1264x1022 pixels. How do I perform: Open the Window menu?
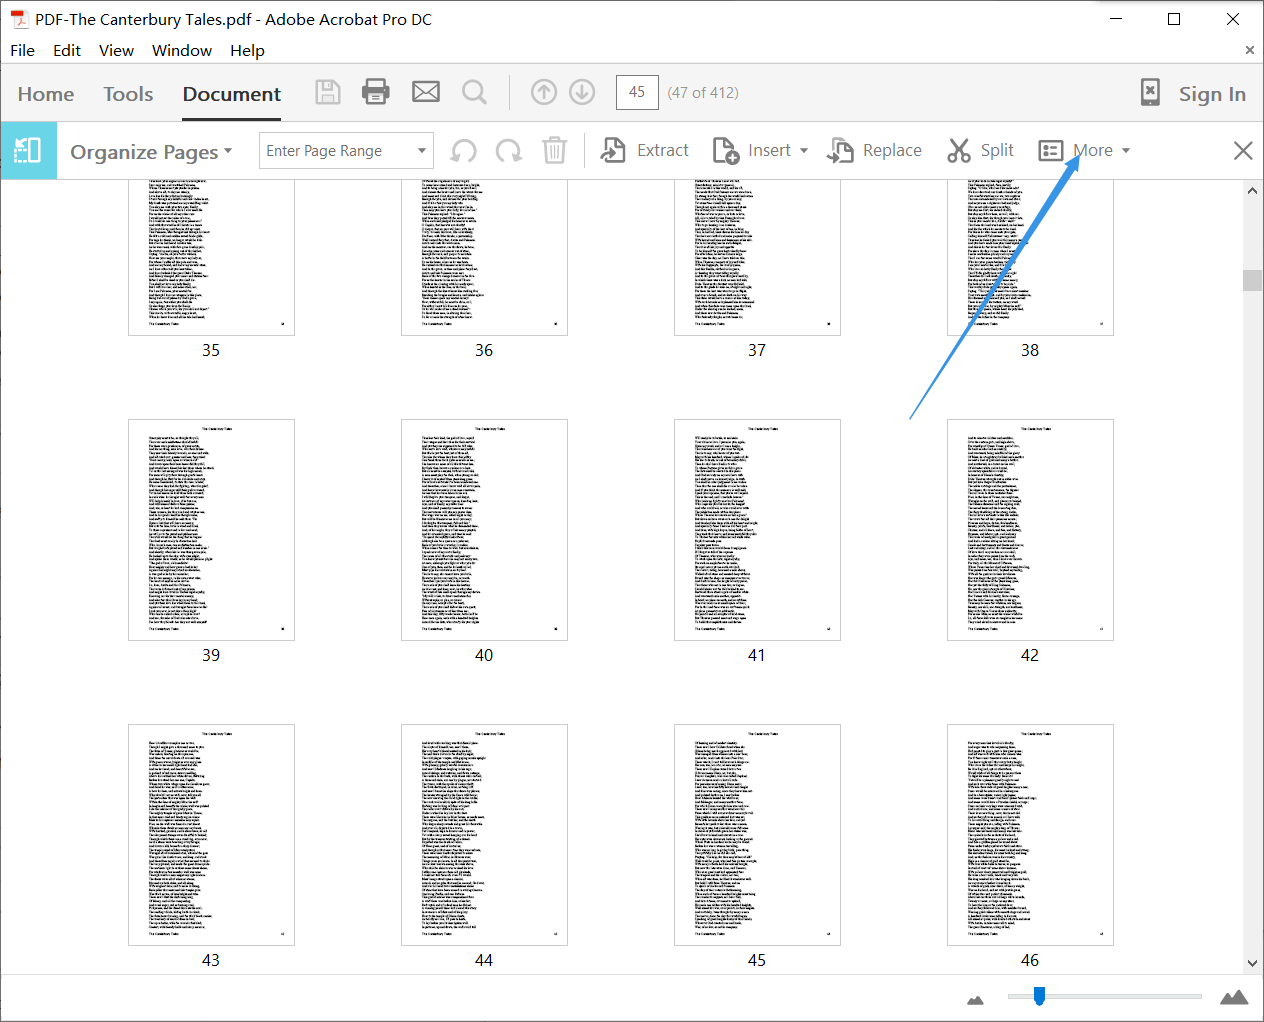(181, 50)
